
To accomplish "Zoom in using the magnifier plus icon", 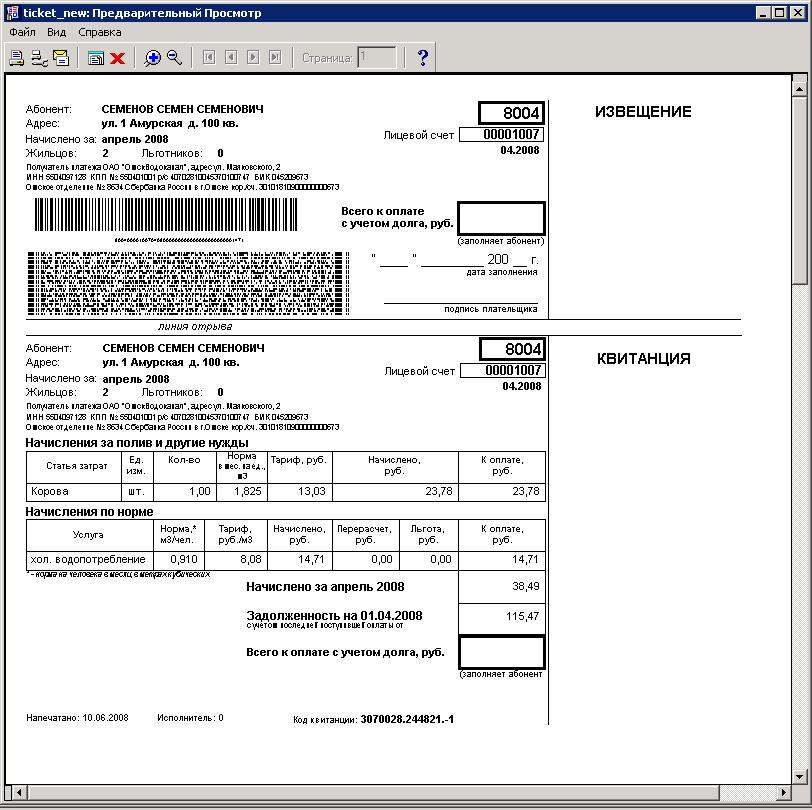I will 153,58.
